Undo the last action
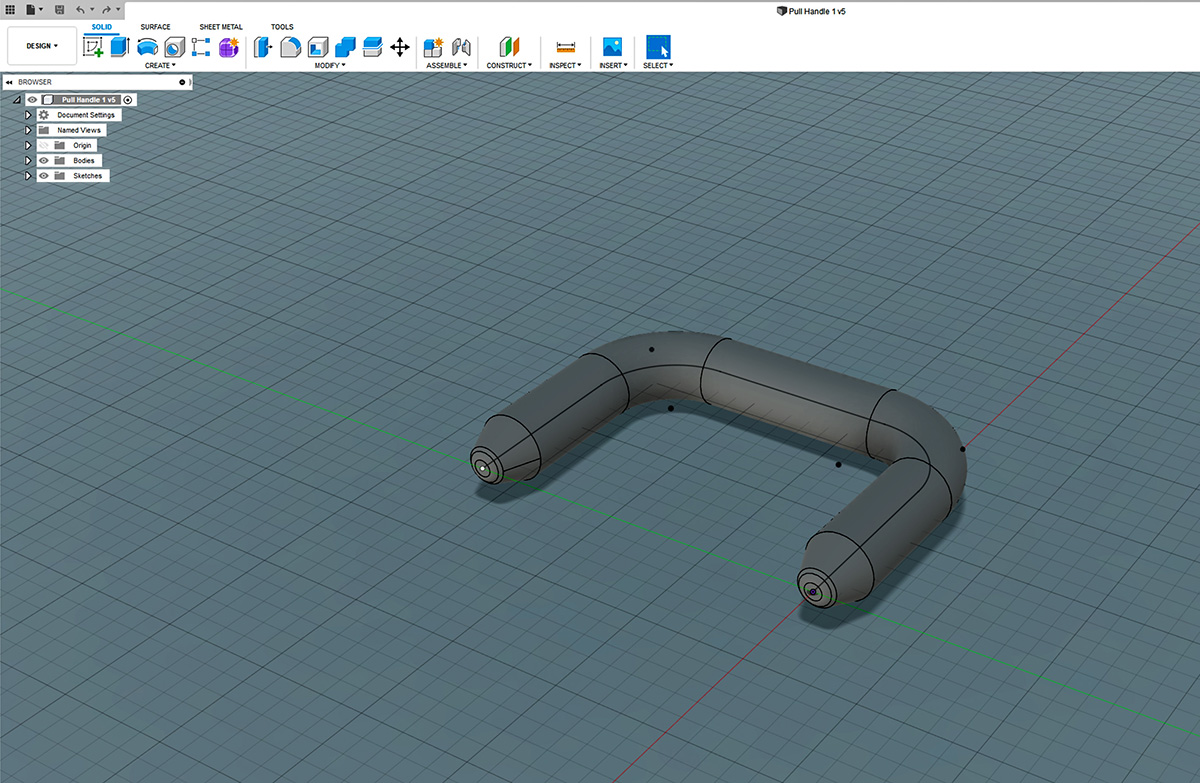The height and width of the screenshot is (783, 1200). click(x=81, y=9)
